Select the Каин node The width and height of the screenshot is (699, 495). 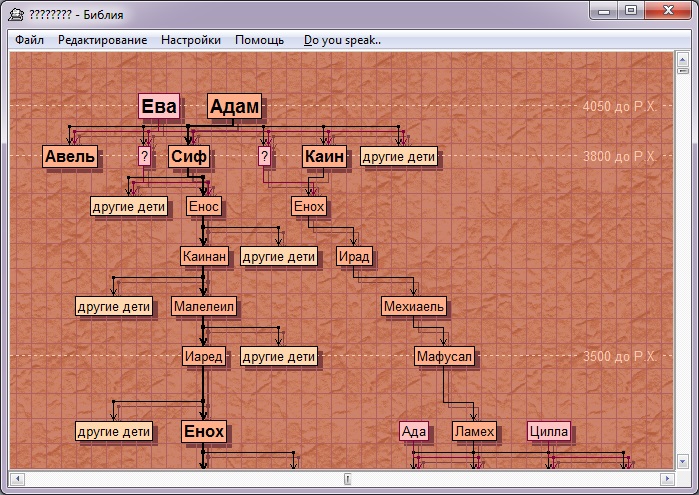[x=324, y=157]
